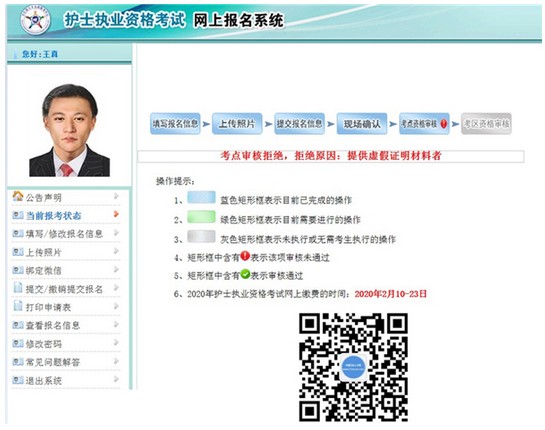Click the gray arrow in sidebar 上传照片 row
The height and width of the screenshot is (430, 545).
(116, 251)
